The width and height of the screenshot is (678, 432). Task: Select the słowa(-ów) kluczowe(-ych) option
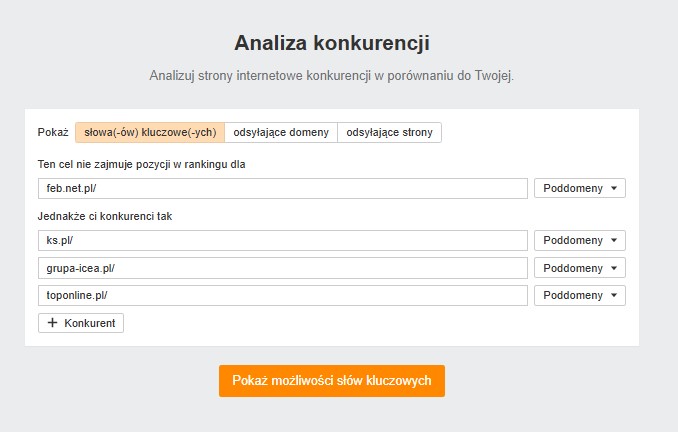click(150, 132)
